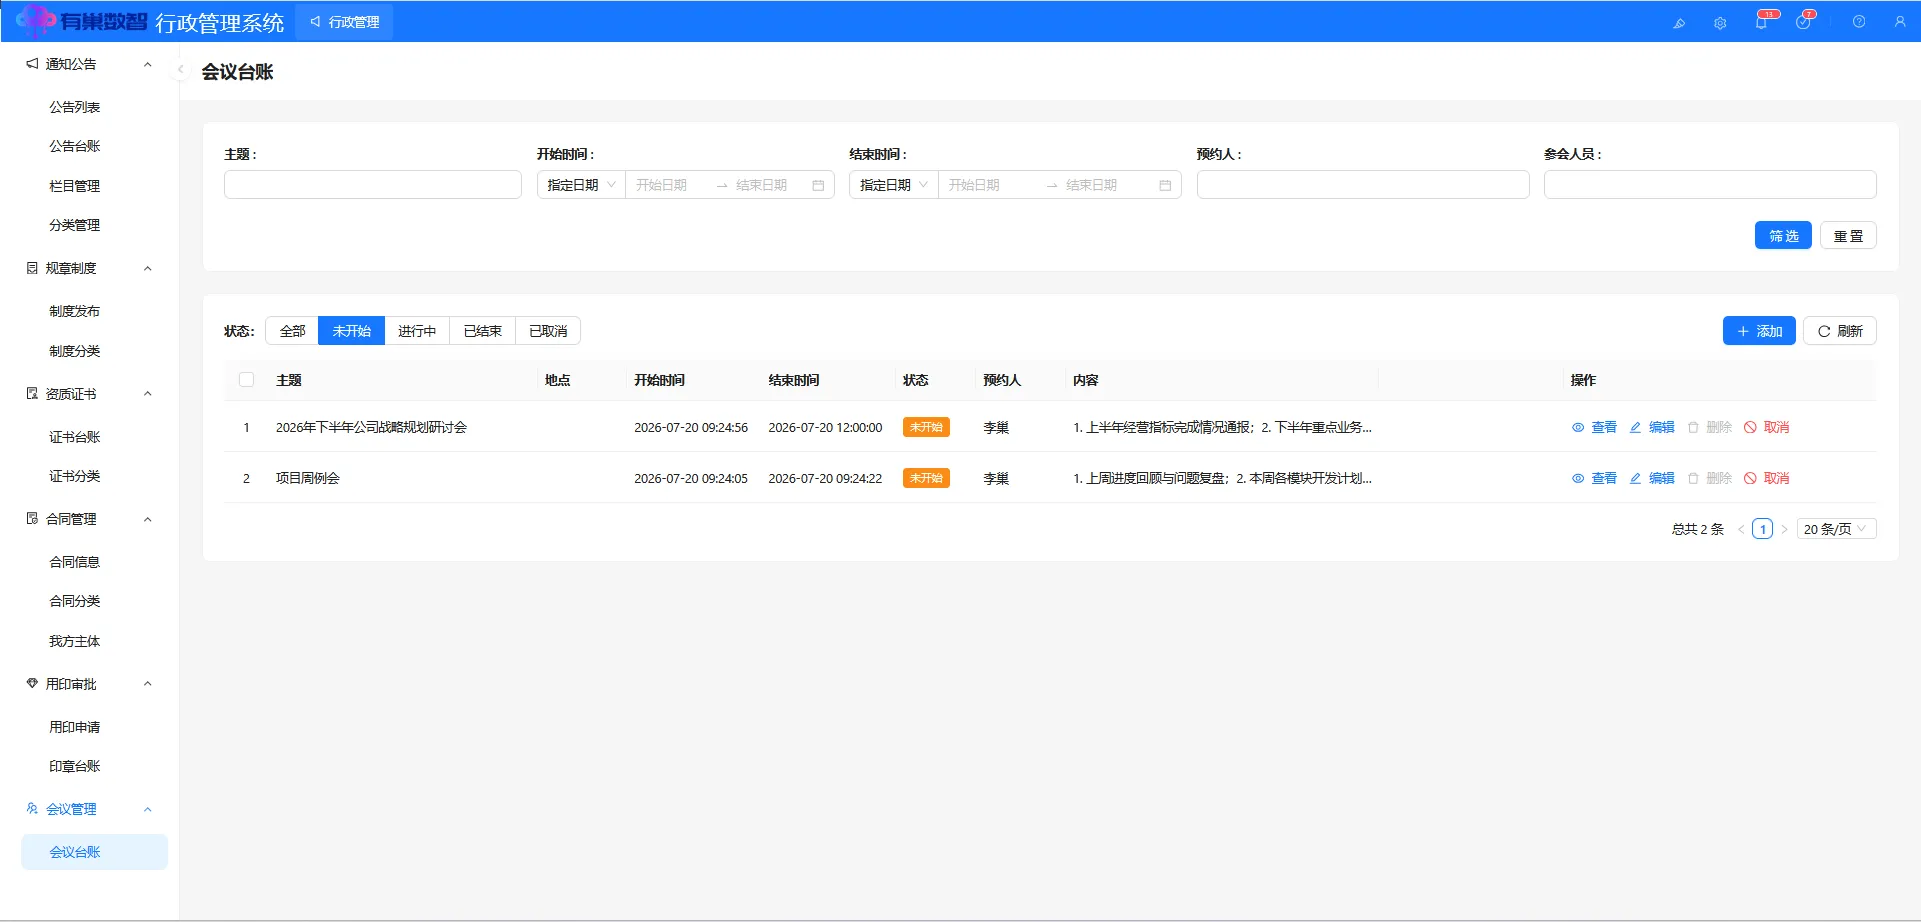Go to next page arrow in pagination
This screenshot has height=922, width=1921.
point(1784,529)
